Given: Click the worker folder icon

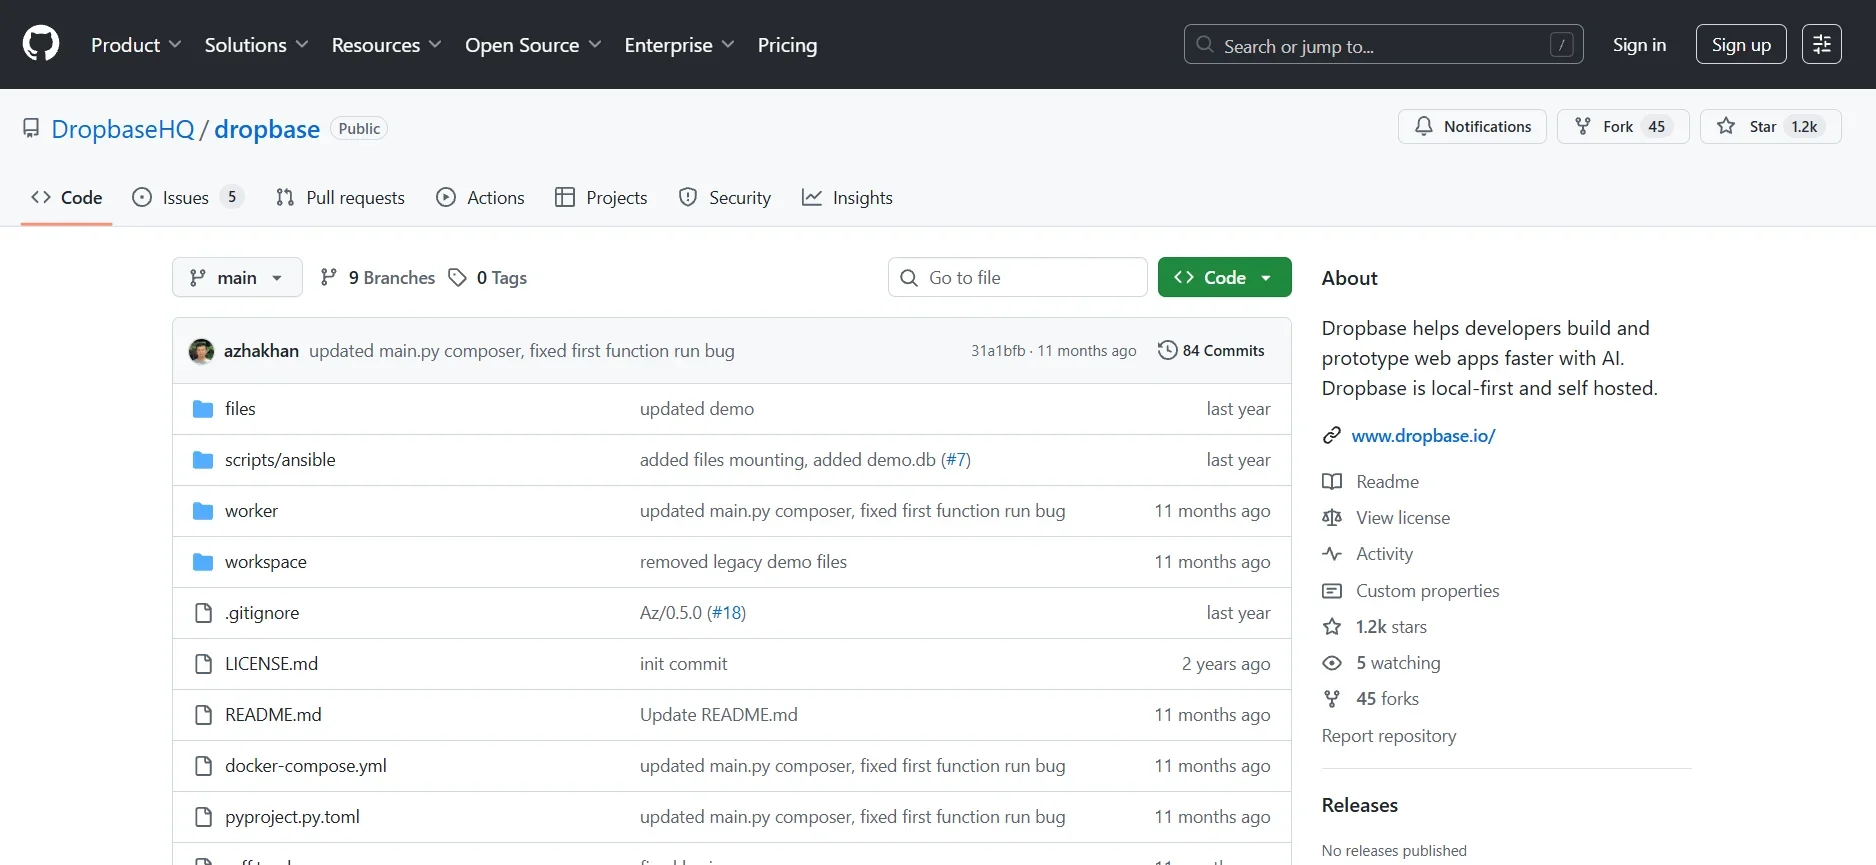Looking at the screenshot, I should pyautogui.click(x=203, y=511).
